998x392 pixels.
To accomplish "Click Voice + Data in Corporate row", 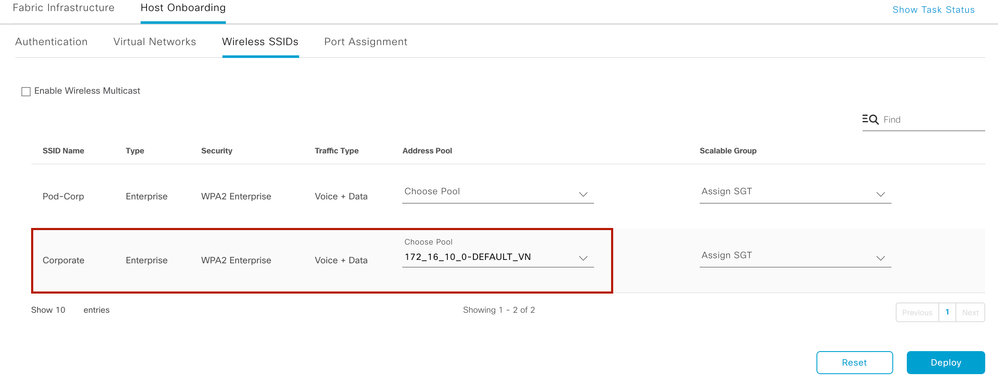I will [341, 260].
